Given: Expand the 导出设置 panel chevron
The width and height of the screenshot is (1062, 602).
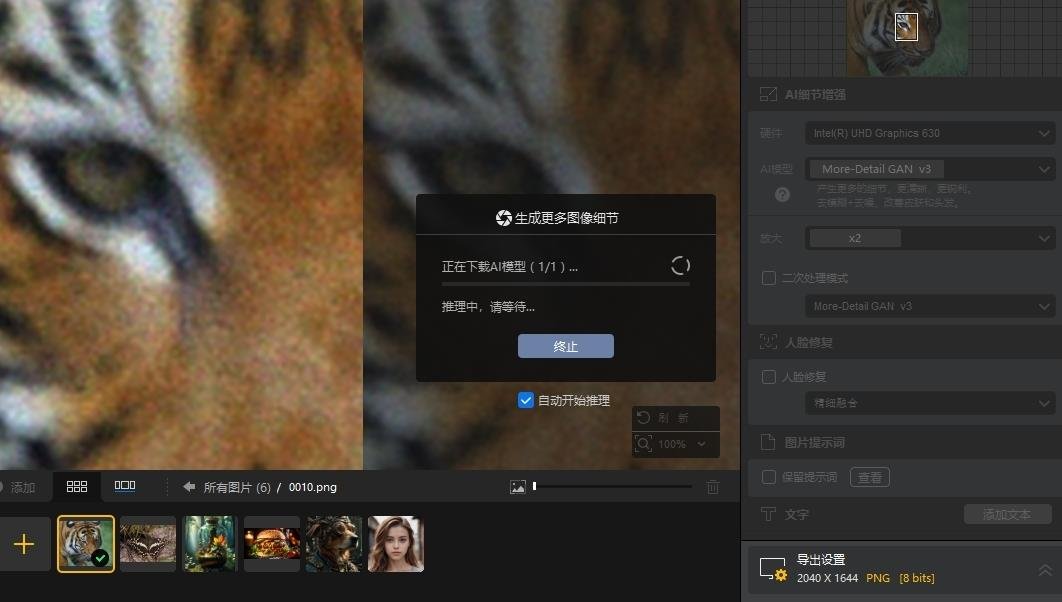Looking at the screenshot, I should (x=1045, y=571).
